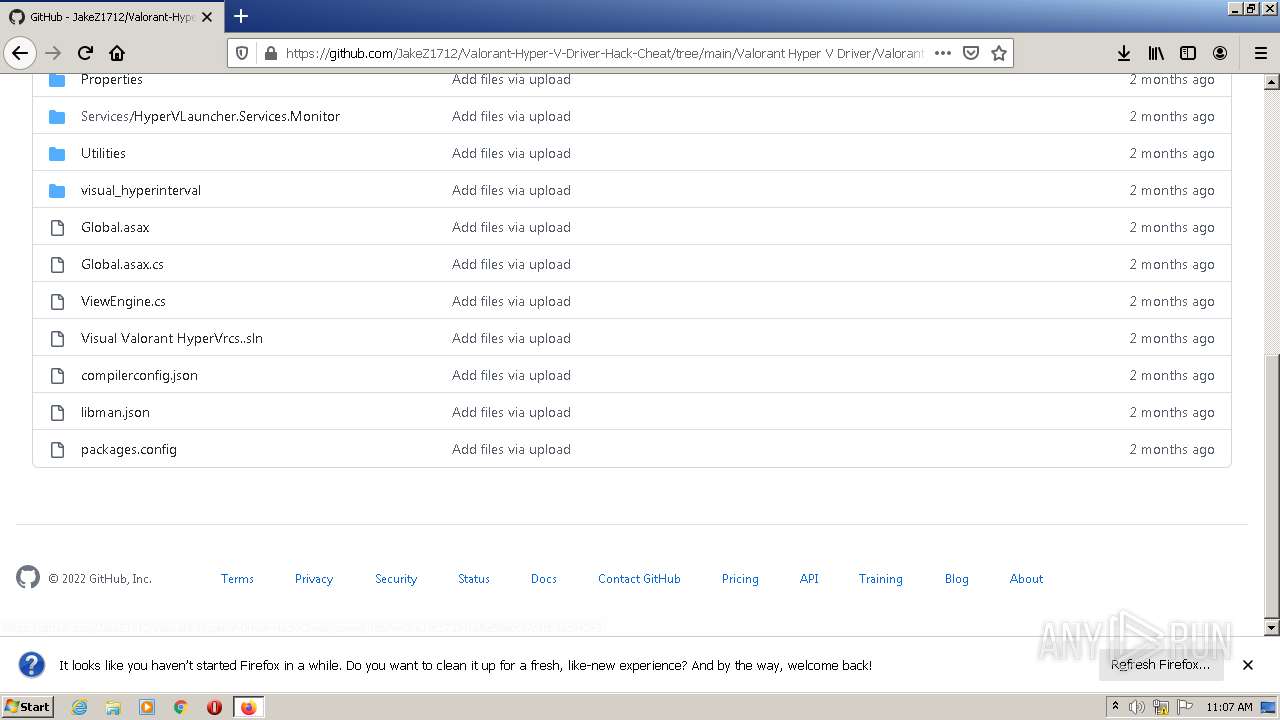The image size is (1280, 720).
Task: Launch Internet Explorer from taskbar
Action: 79,707
